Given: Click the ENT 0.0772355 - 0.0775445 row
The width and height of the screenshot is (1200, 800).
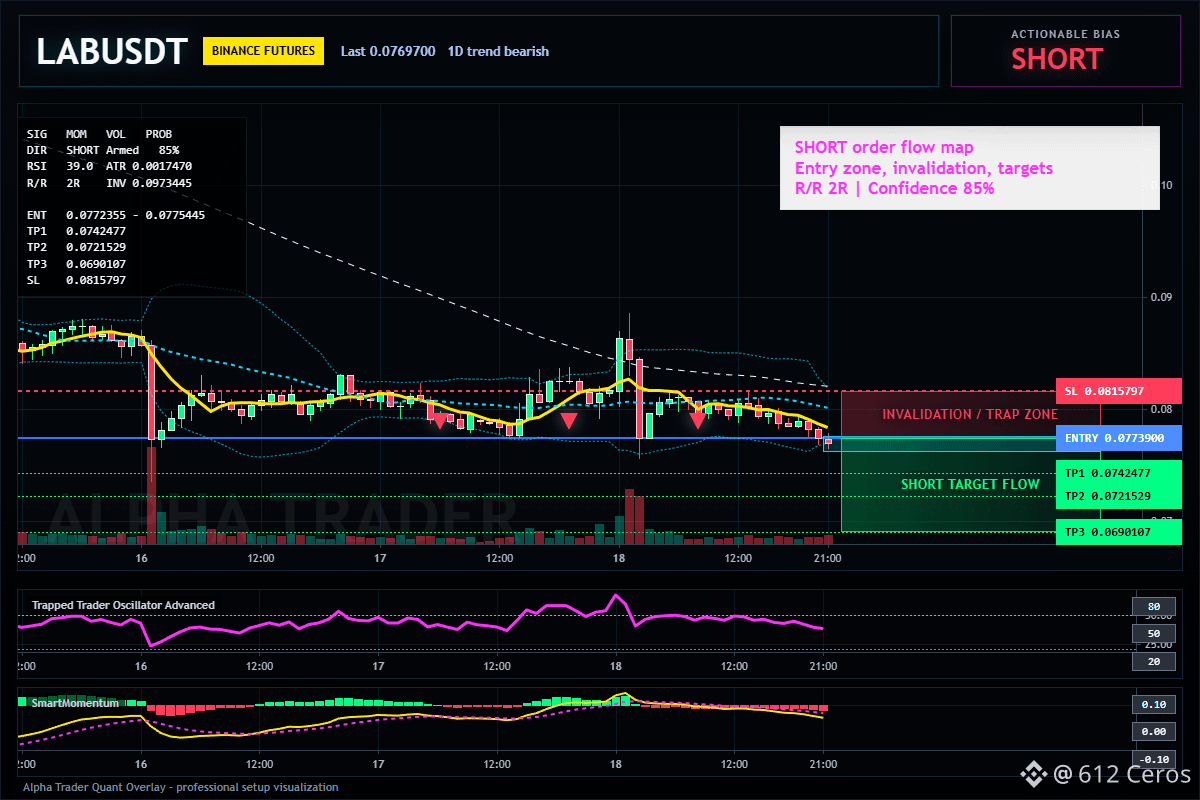Looking at the screenshot, I should point(116,215).
